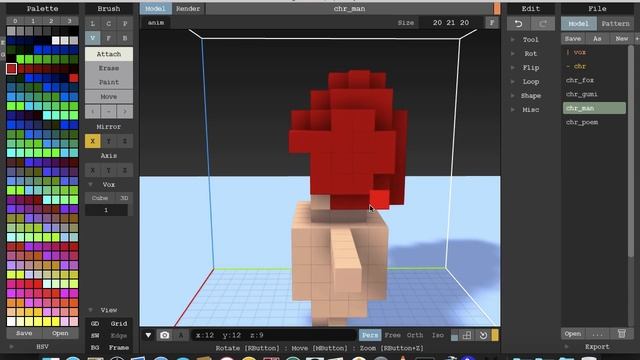Select the P pattern brush mode

tap(125, 24)
